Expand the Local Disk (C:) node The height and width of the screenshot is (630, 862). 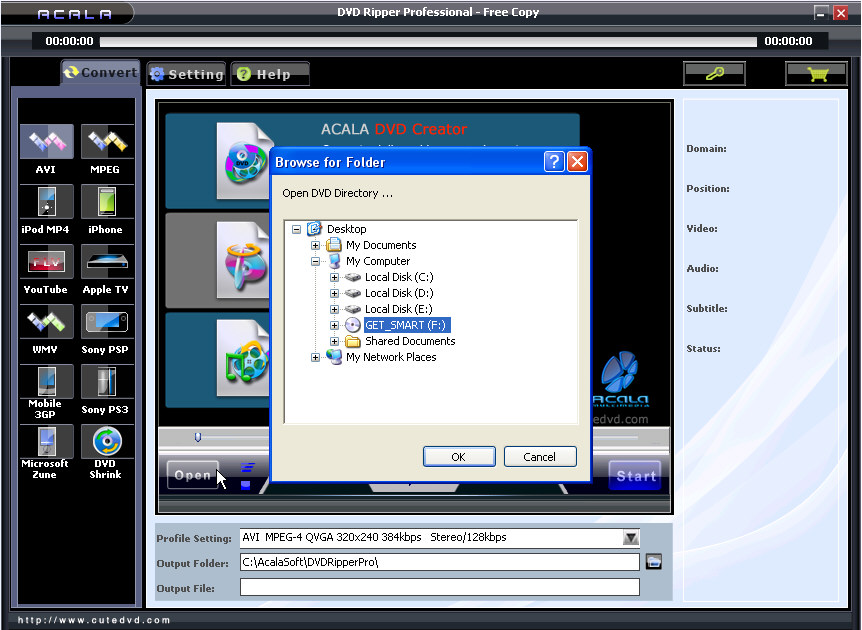(334, 277)
